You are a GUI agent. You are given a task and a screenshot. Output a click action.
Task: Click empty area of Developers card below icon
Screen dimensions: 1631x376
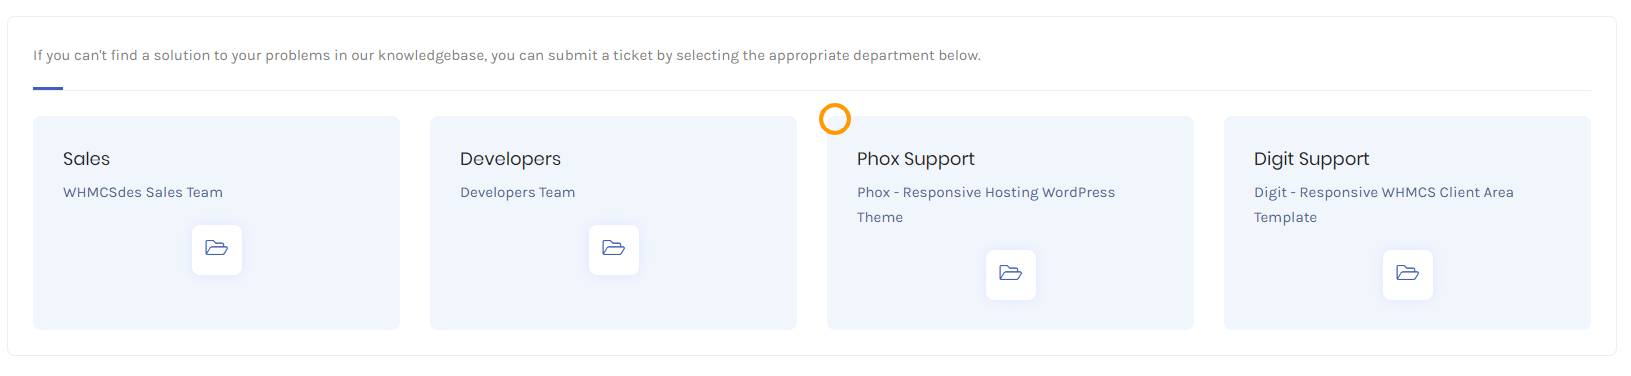tap(614, 303)
